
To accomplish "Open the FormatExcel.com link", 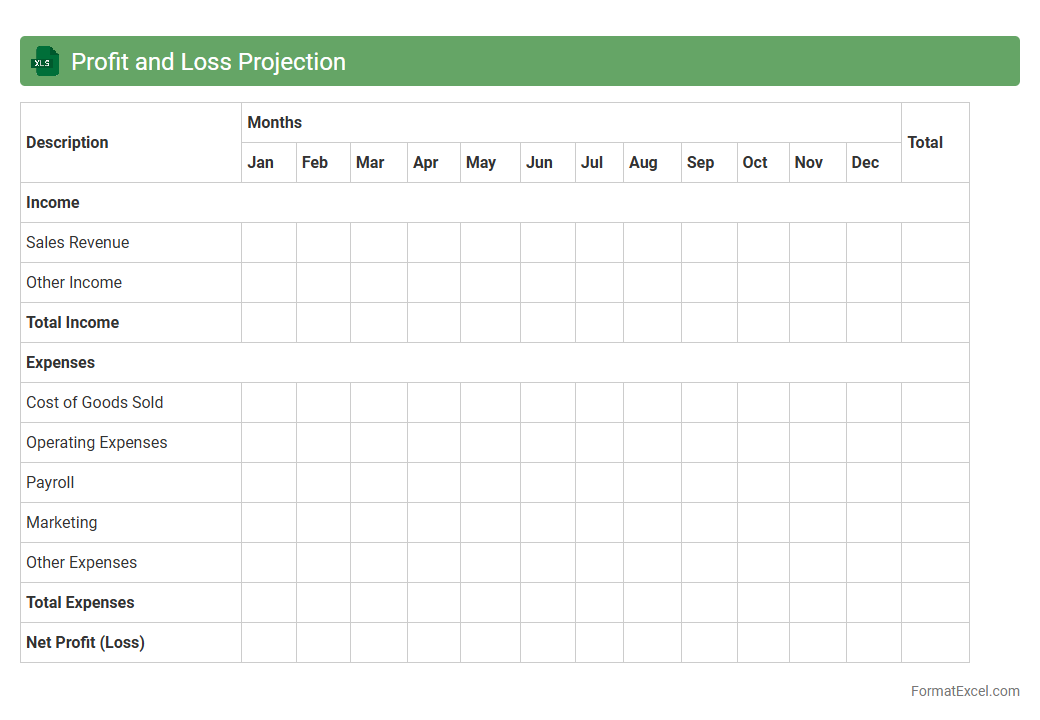I will click(965, 691).
